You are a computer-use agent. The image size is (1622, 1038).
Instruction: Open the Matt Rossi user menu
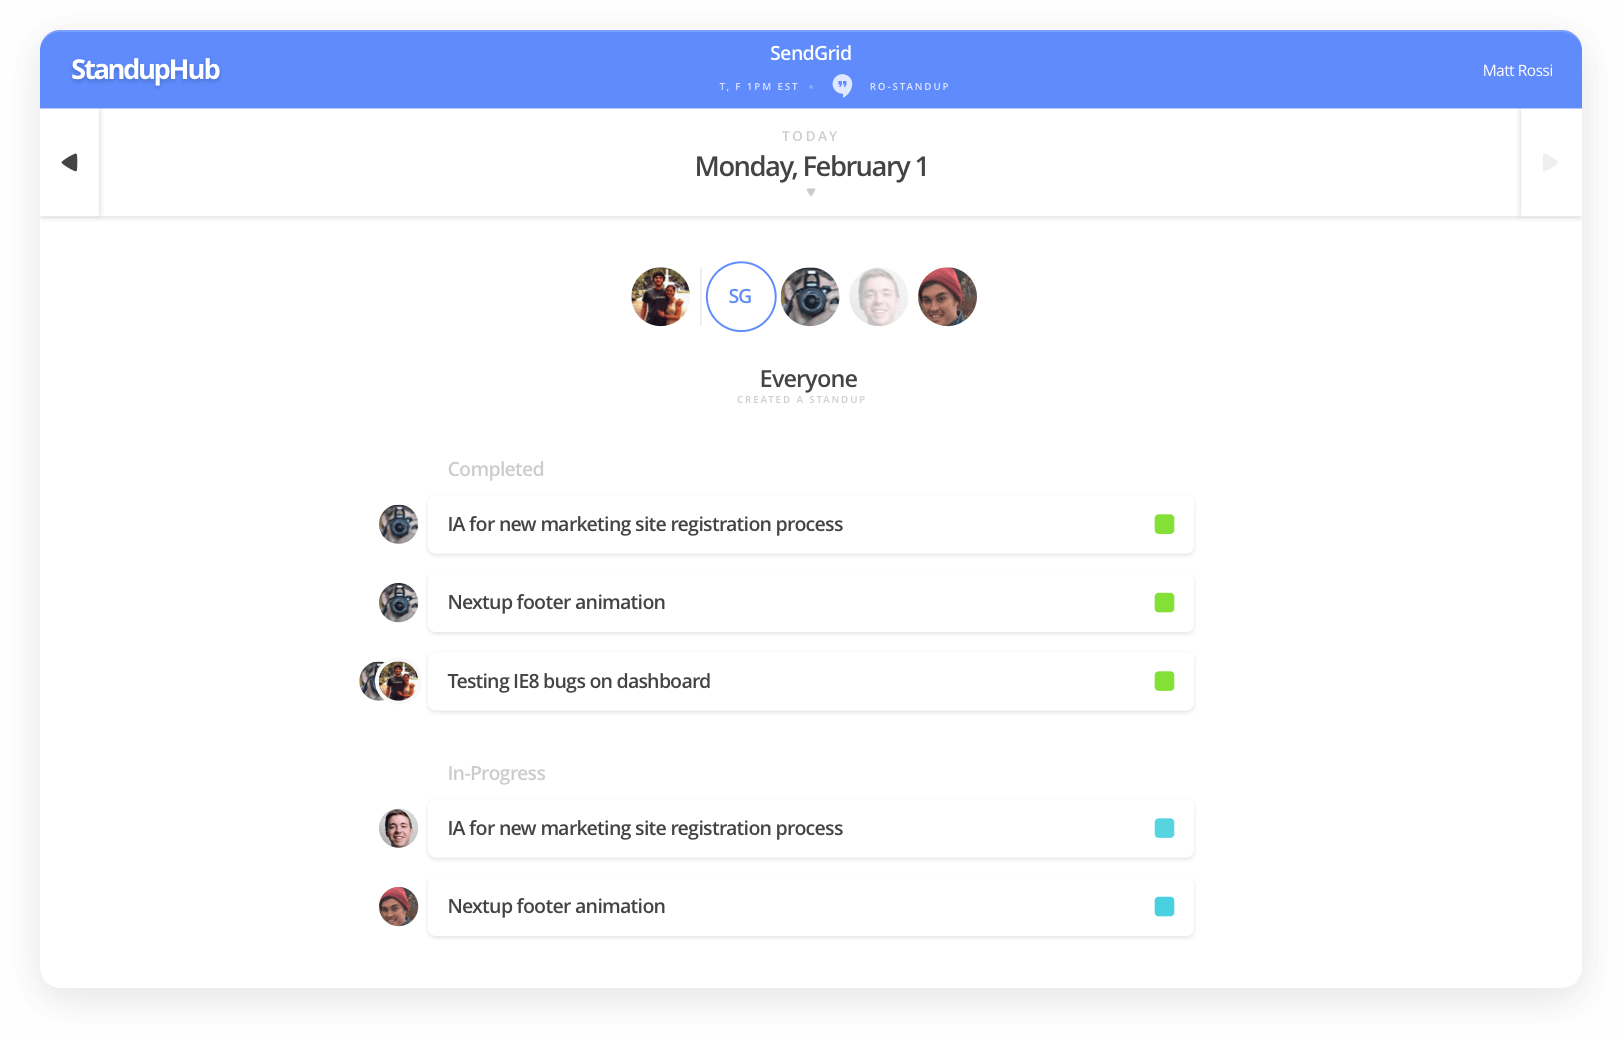(1517, 71)
